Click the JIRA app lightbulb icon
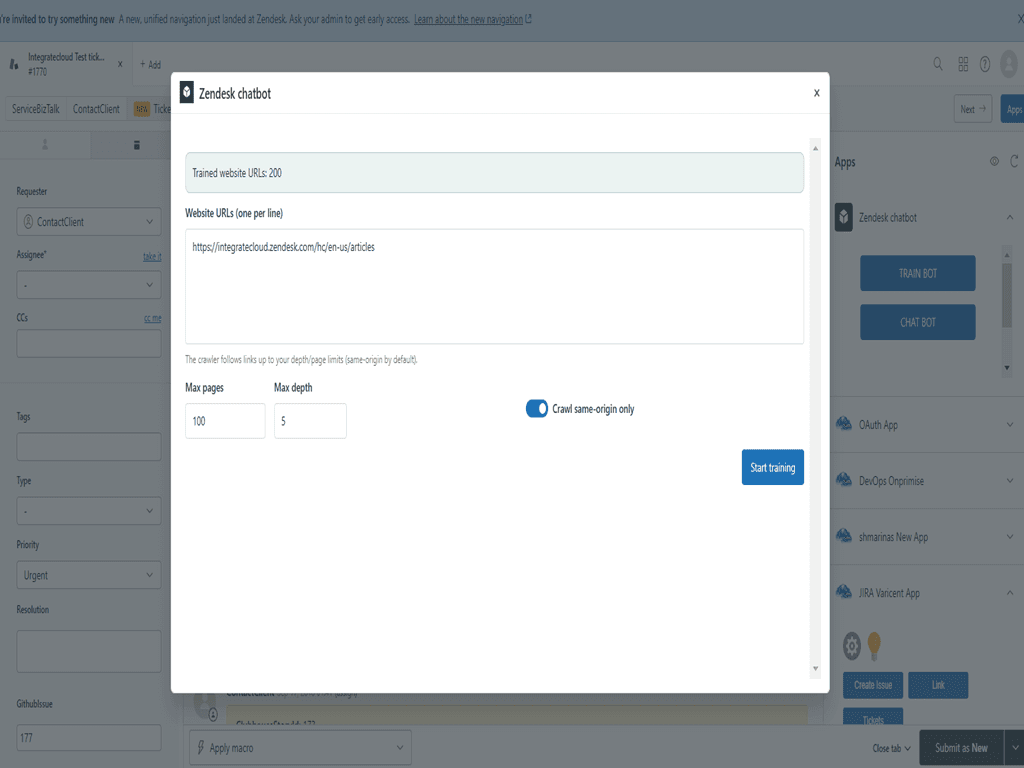The image size is (1024, 768). (874, 645)
